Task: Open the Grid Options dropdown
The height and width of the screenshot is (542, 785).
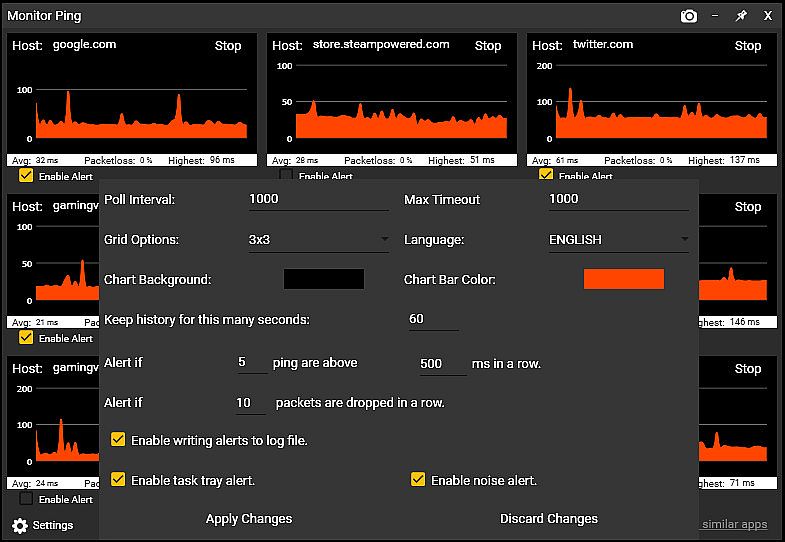Action: click(x=318, y=240)
